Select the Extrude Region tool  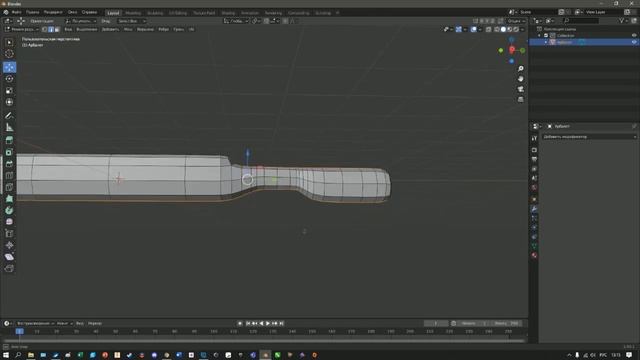coord(9,140)
